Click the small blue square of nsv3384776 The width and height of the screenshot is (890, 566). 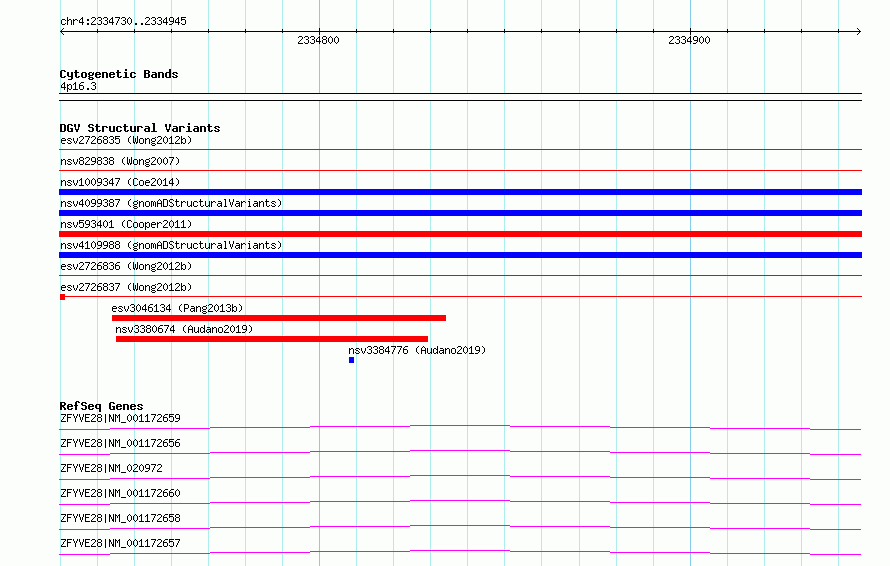click(x=351, y=360)
